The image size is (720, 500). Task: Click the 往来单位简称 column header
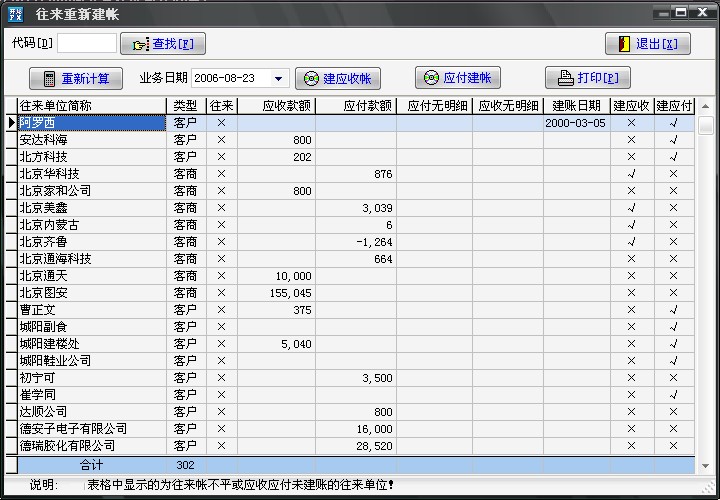pos(92,106)
